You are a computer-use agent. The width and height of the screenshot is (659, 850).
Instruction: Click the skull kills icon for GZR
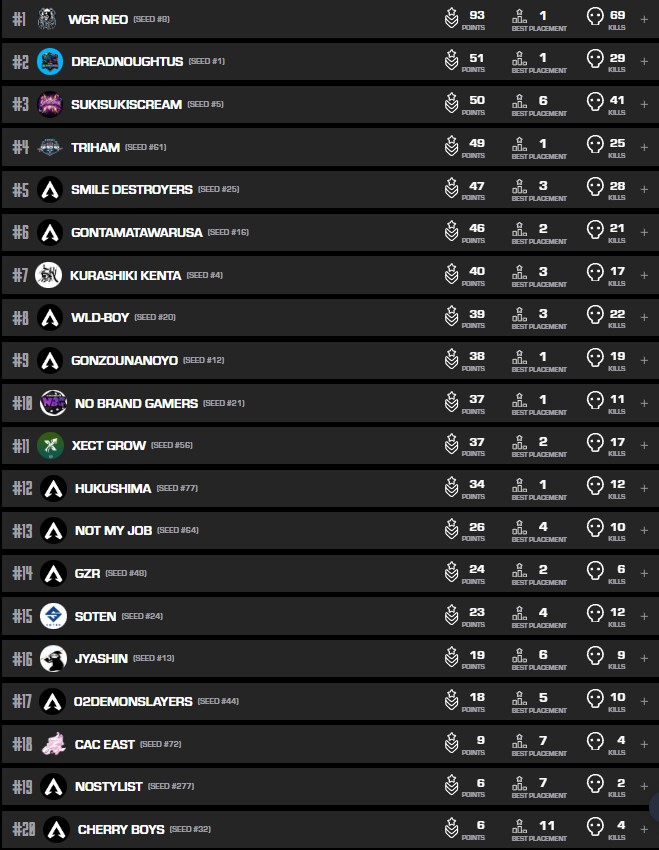[595, 573]
